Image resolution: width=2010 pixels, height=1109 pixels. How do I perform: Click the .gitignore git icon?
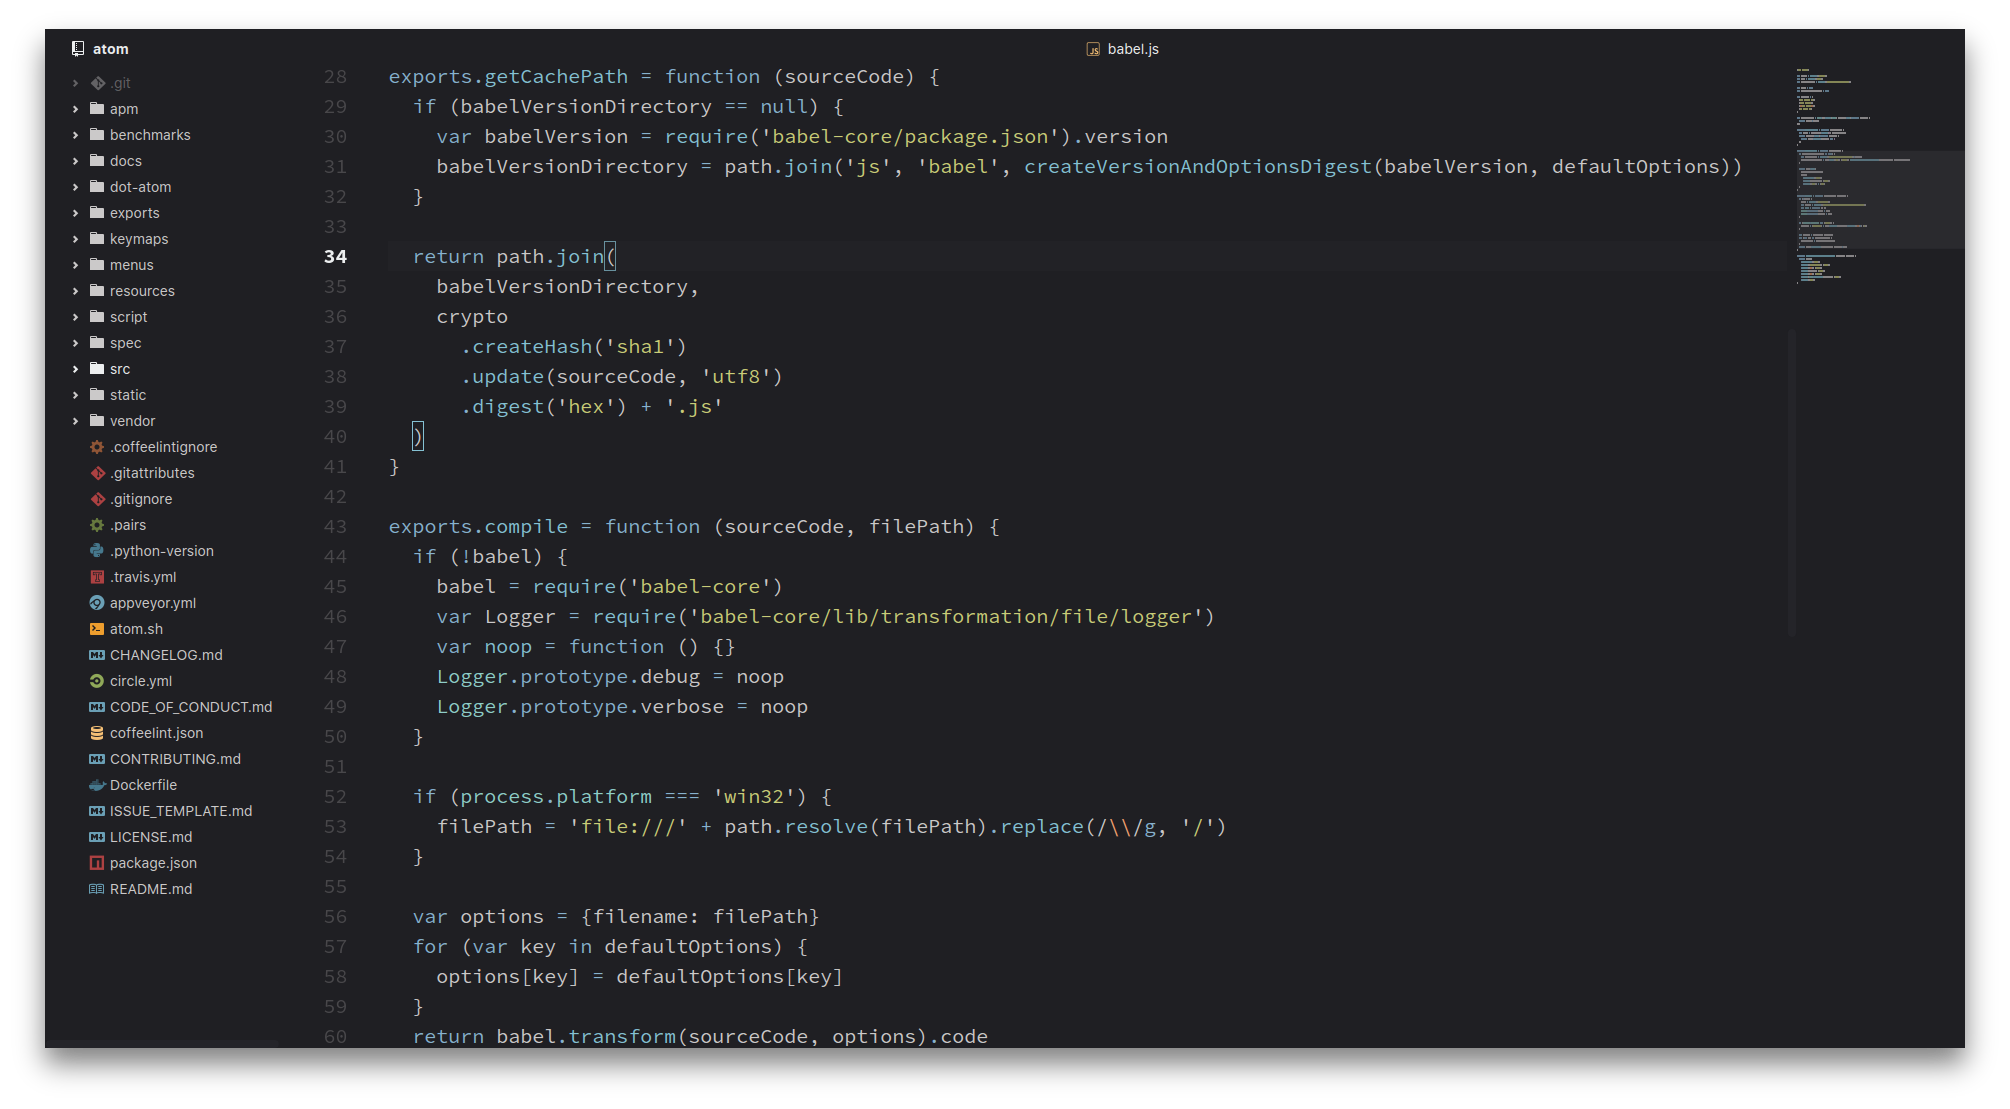97,499
